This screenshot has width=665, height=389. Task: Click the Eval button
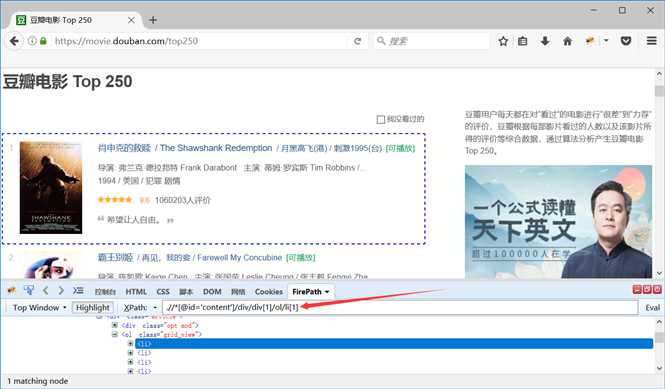tap(652, 308)
